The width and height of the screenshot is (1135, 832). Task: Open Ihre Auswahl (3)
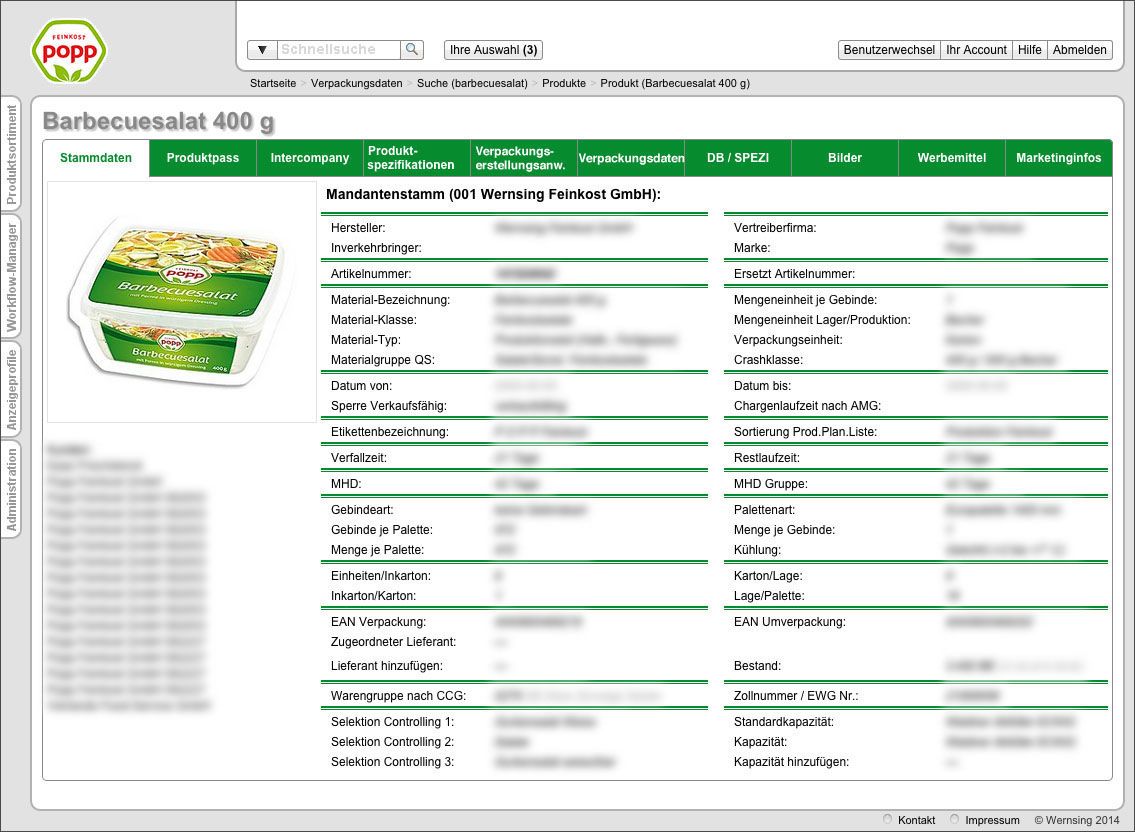coord(493,49)
